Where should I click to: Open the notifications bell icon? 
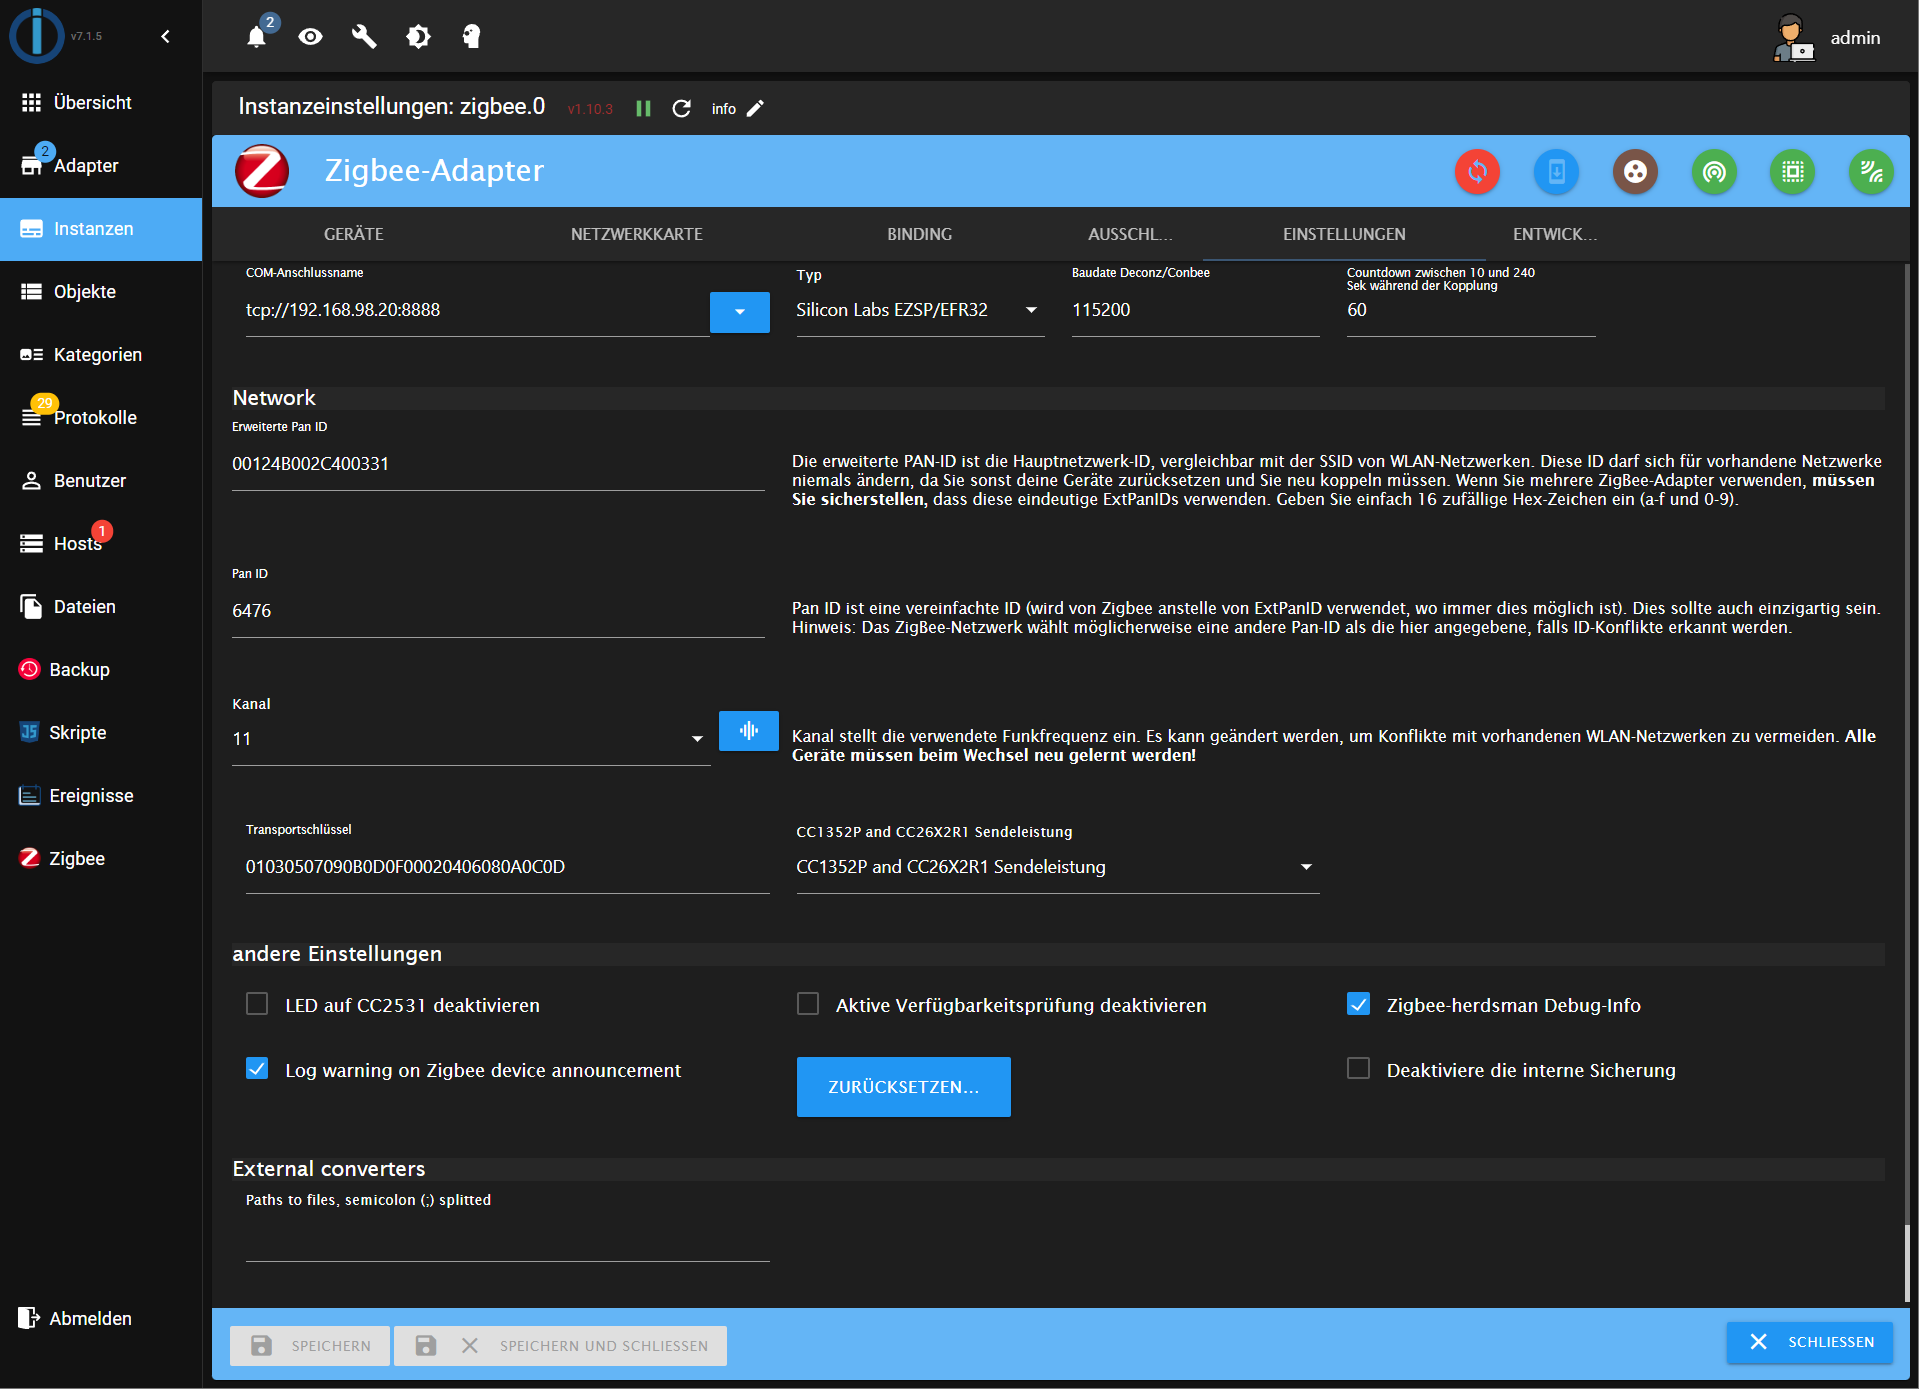[257, 37]
